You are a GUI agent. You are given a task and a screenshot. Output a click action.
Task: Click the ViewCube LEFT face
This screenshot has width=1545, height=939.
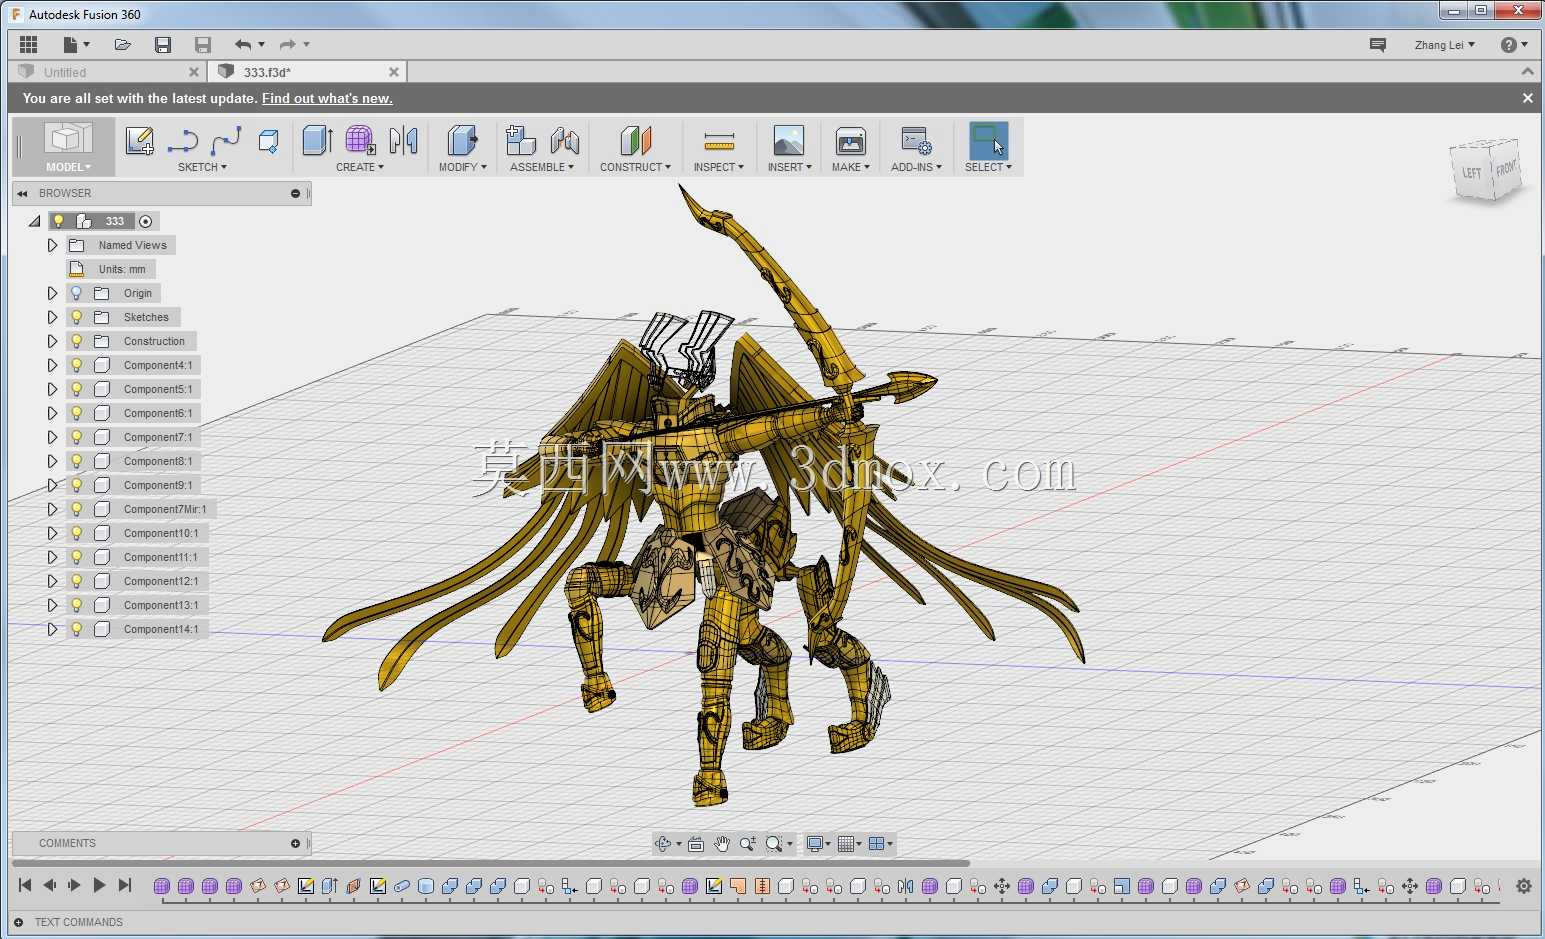[1472, 173]
